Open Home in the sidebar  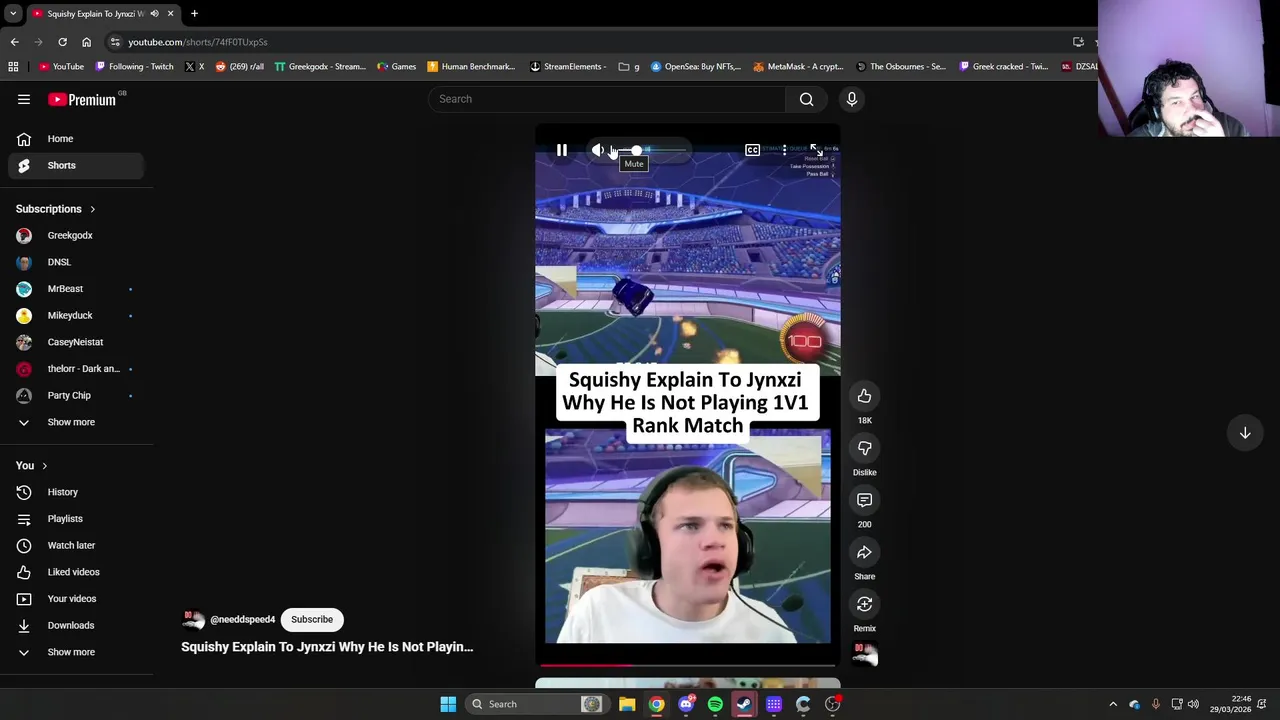click(x=76, y=139)
